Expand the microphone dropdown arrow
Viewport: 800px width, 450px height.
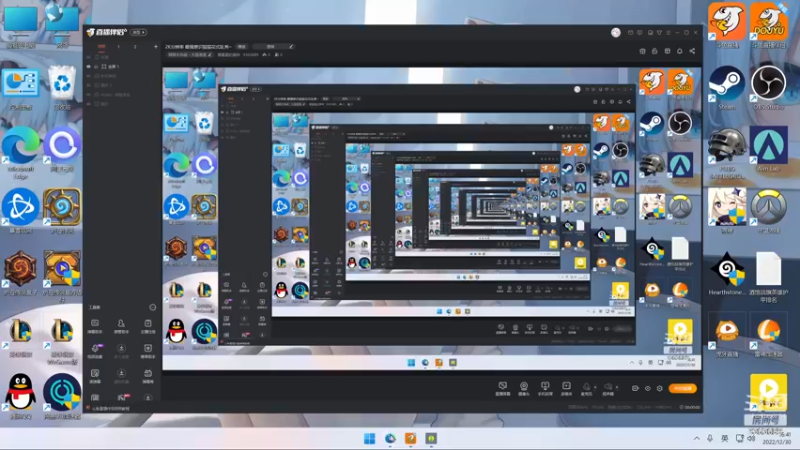[595, 387]
